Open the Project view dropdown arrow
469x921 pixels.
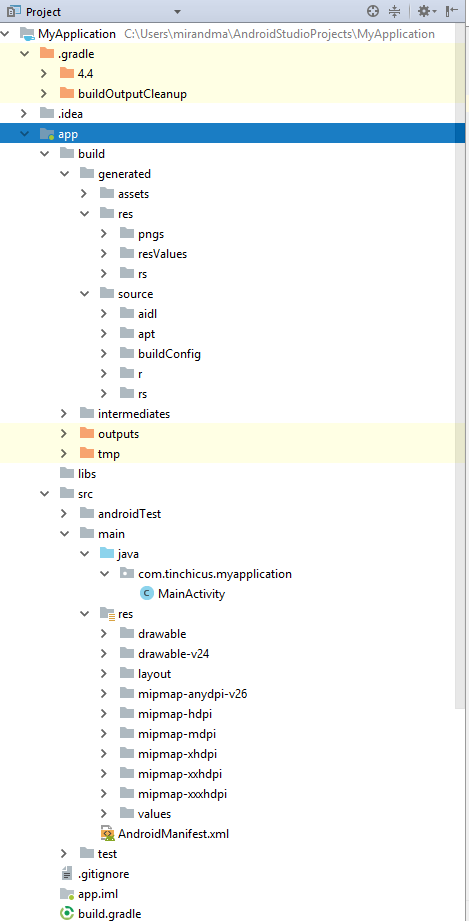(177, 11)
